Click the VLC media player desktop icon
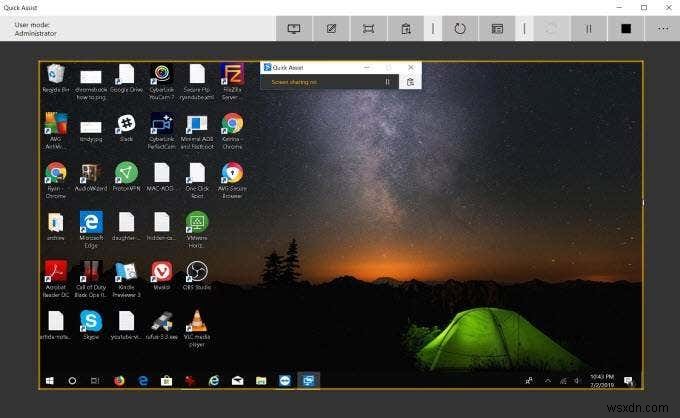 [x=197, y=328]
